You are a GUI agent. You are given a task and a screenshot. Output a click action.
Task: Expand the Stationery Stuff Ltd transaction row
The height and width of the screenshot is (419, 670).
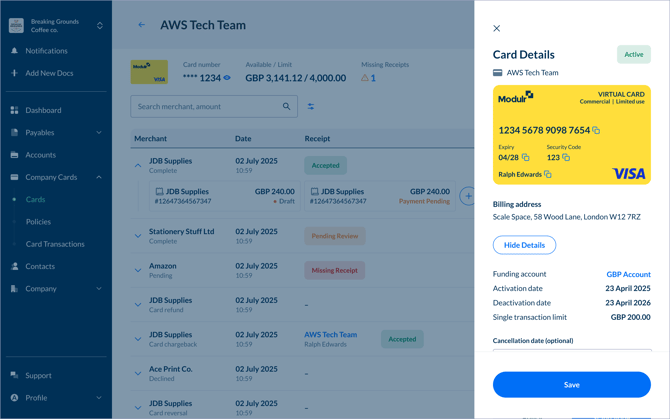(x=138, y=236)
